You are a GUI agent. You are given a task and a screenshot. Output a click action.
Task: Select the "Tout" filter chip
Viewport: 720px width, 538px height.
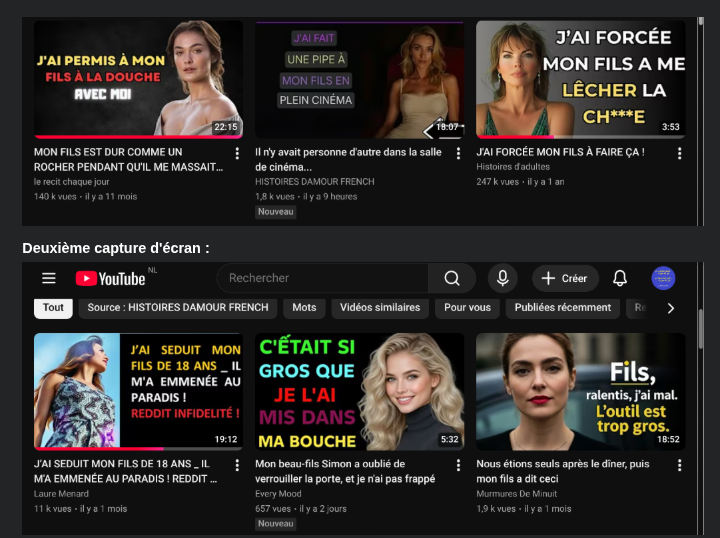click(x=53, y=307)
